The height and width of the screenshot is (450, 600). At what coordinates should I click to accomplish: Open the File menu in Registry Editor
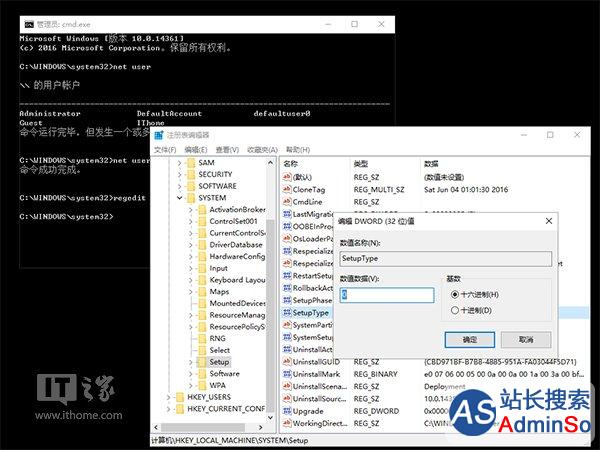[165, 150]
